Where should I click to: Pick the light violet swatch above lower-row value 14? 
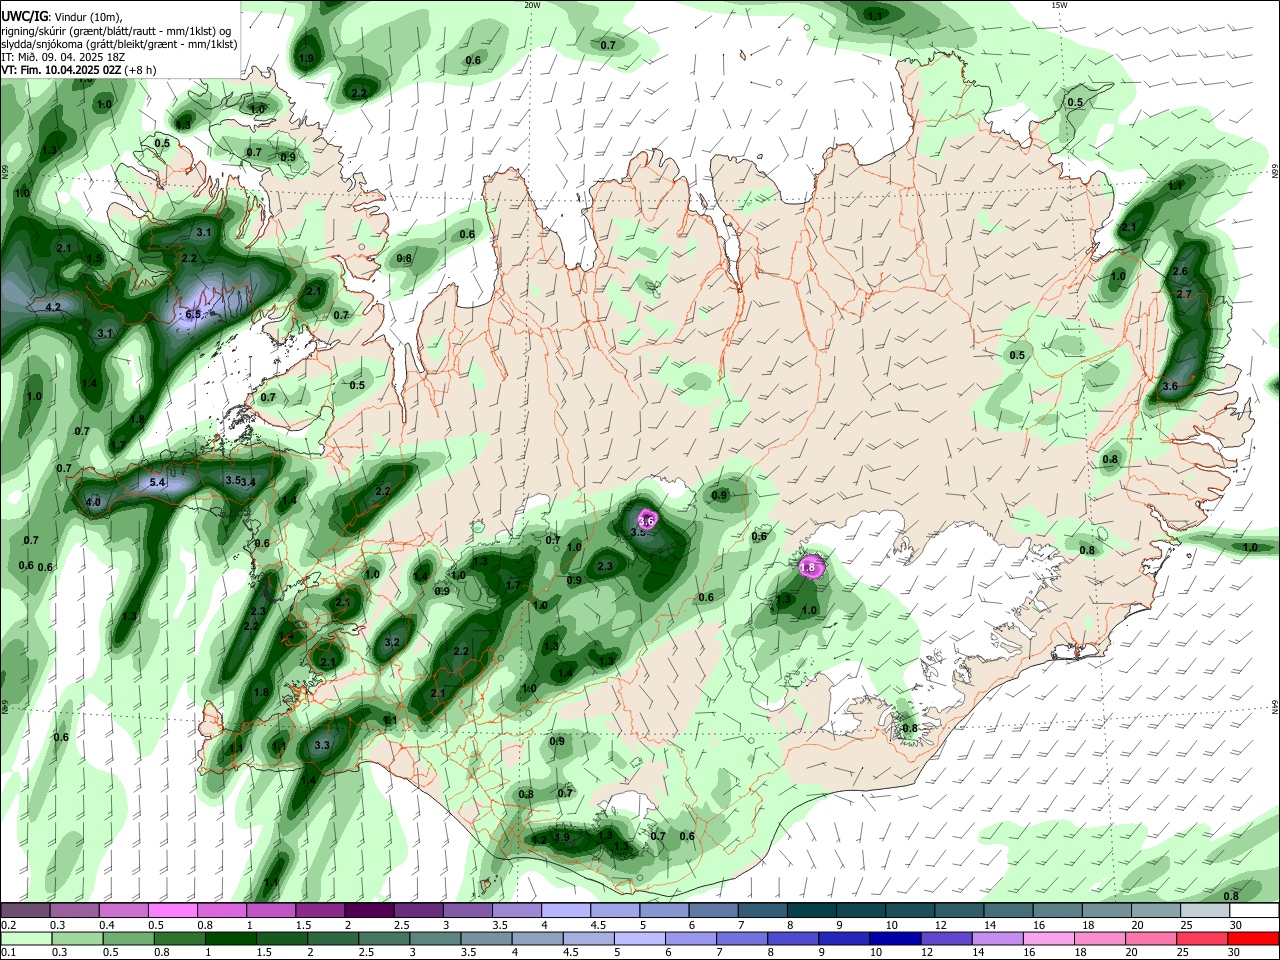click(x=997, y=938)
